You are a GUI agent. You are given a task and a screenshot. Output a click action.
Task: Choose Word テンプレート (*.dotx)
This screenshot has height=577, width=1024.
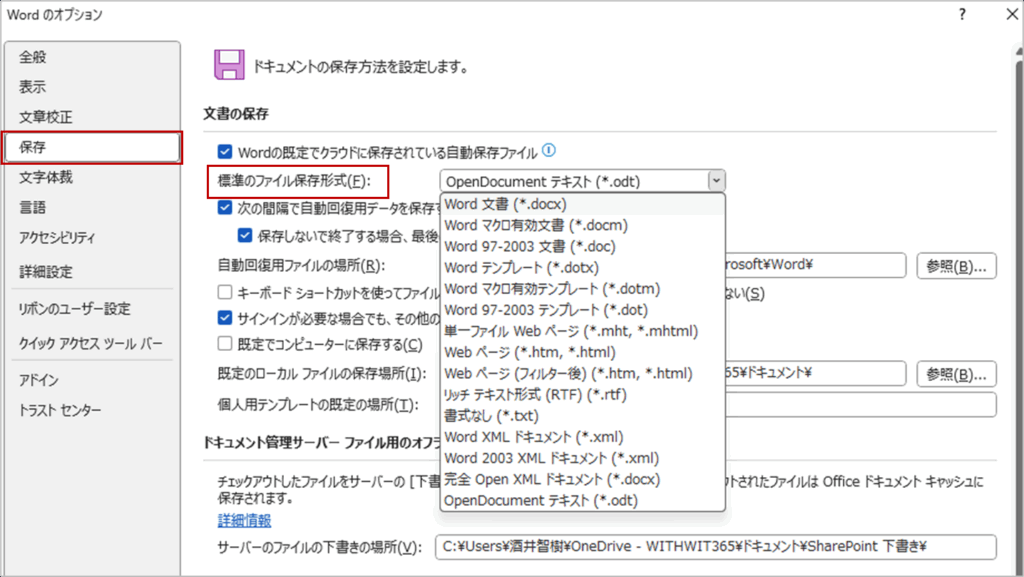click(583, 268)
